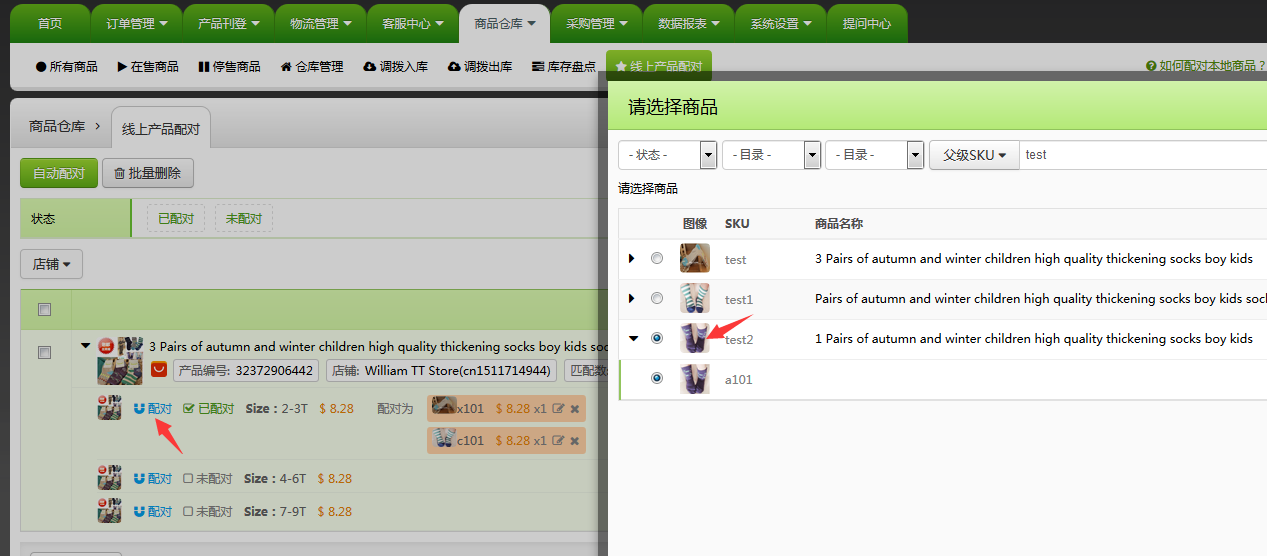Expand the test SKU row arrow

[x=631, y=258]
